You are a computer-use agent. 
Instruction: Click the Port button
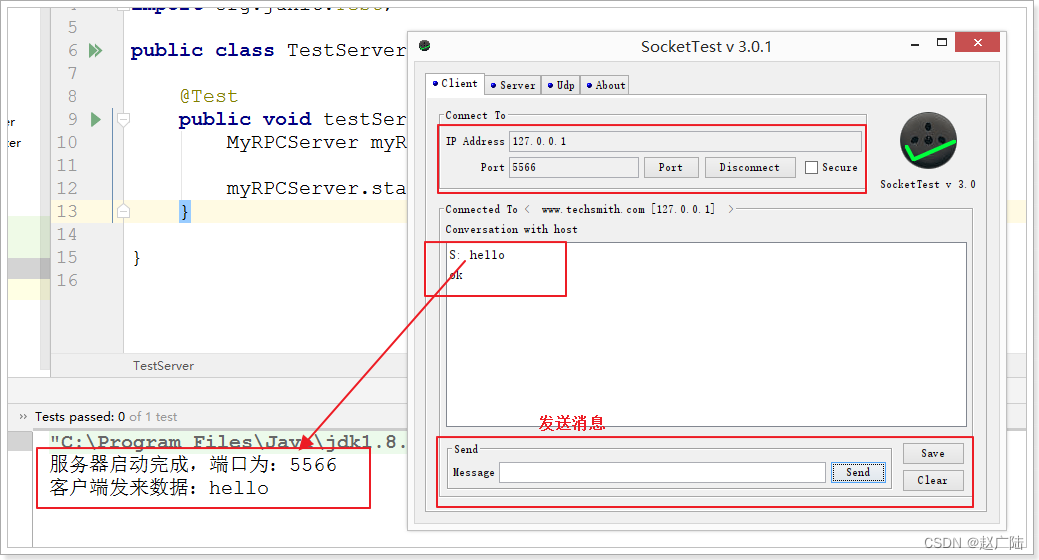click(671, 167)
